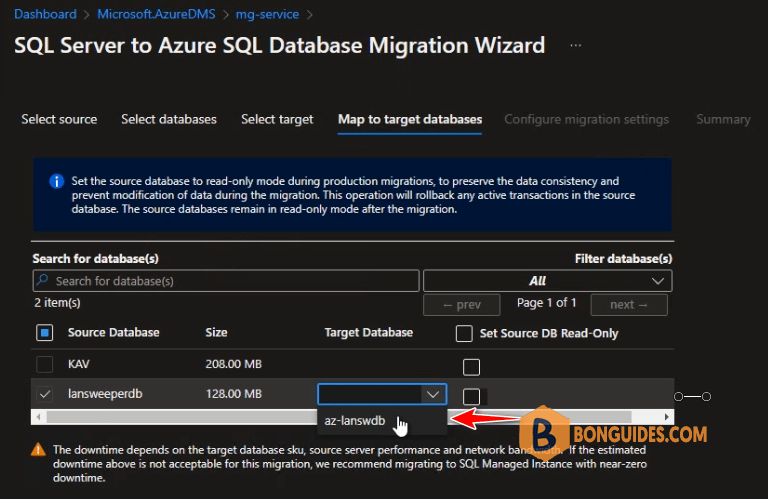Viewport: 768px width, 499px height.
Task: Switch to the Select source tab
Action: pos(59,119)
